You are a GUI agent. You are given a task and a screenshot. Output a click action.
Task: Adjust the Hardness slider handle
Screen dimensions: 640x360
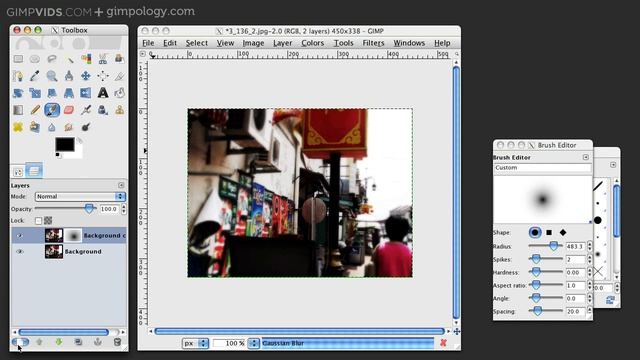[x=536, y=272]
